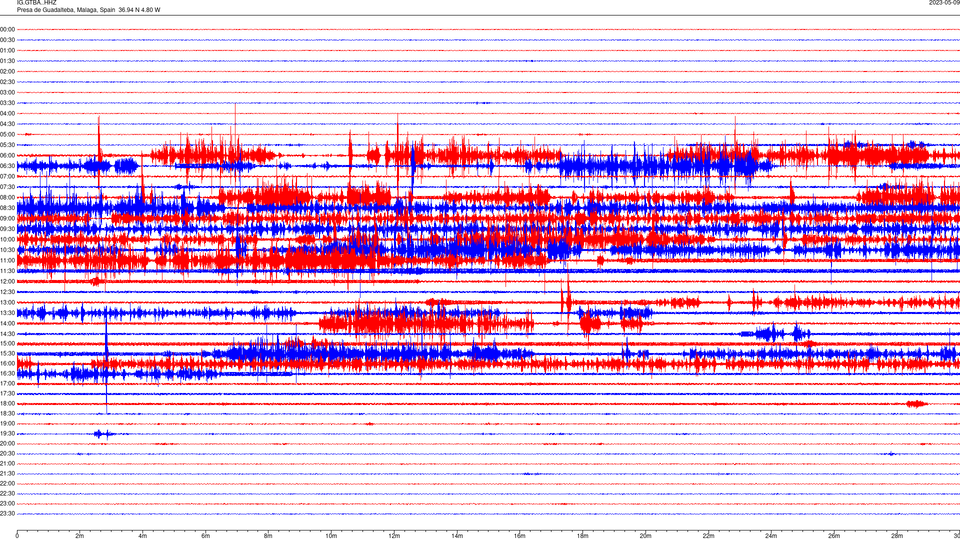Viewport: 960px width, 540px height.
Task: Click the '09:00' time label
Action: pos(7,219)
